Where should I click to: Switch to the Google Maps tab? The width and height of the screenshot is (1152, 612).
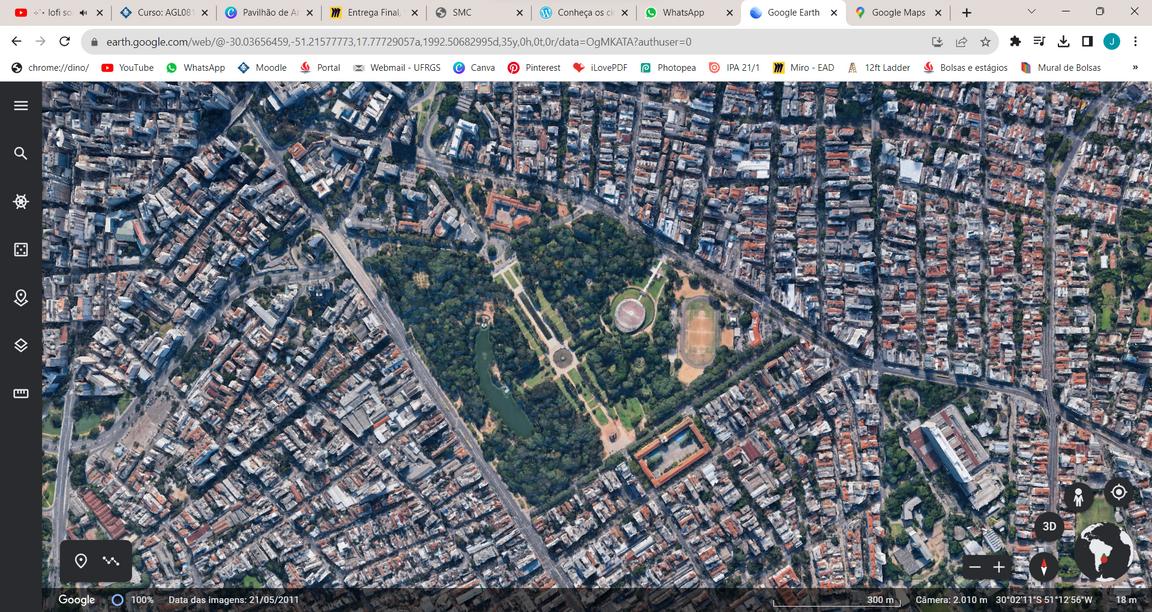pos(898,12)
